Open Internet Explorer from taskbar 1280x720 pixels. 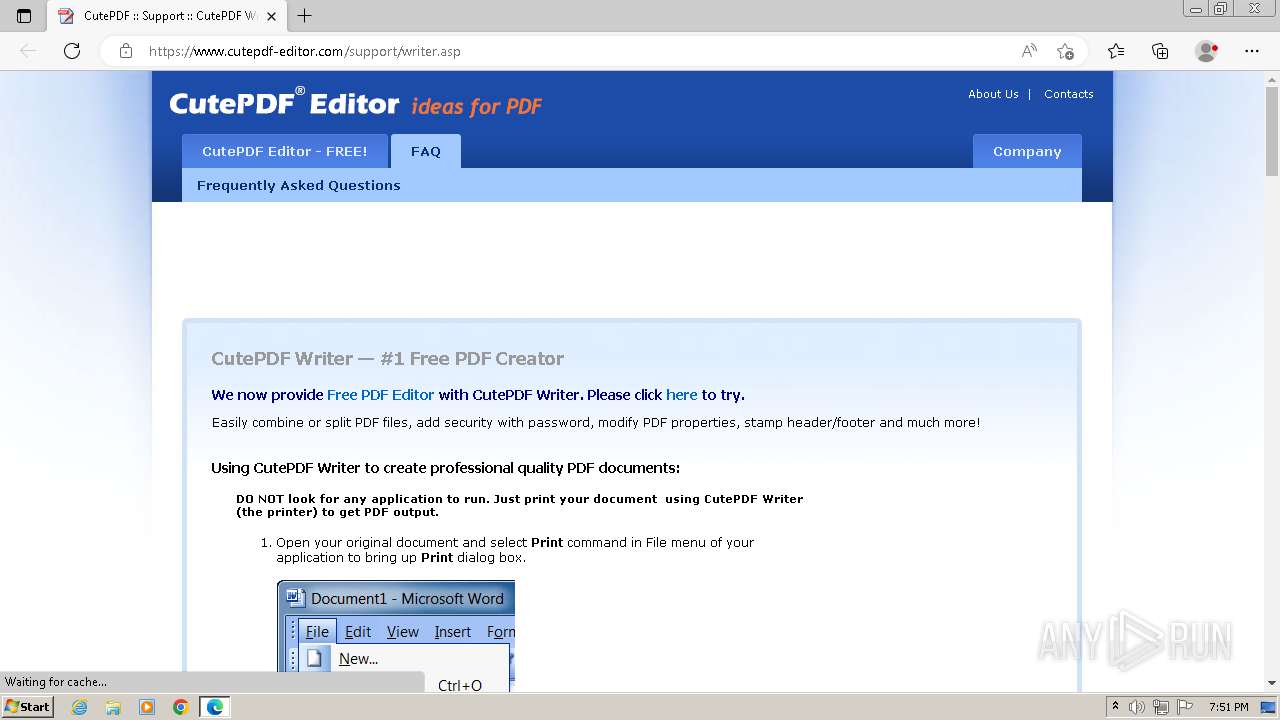[80, 707]
